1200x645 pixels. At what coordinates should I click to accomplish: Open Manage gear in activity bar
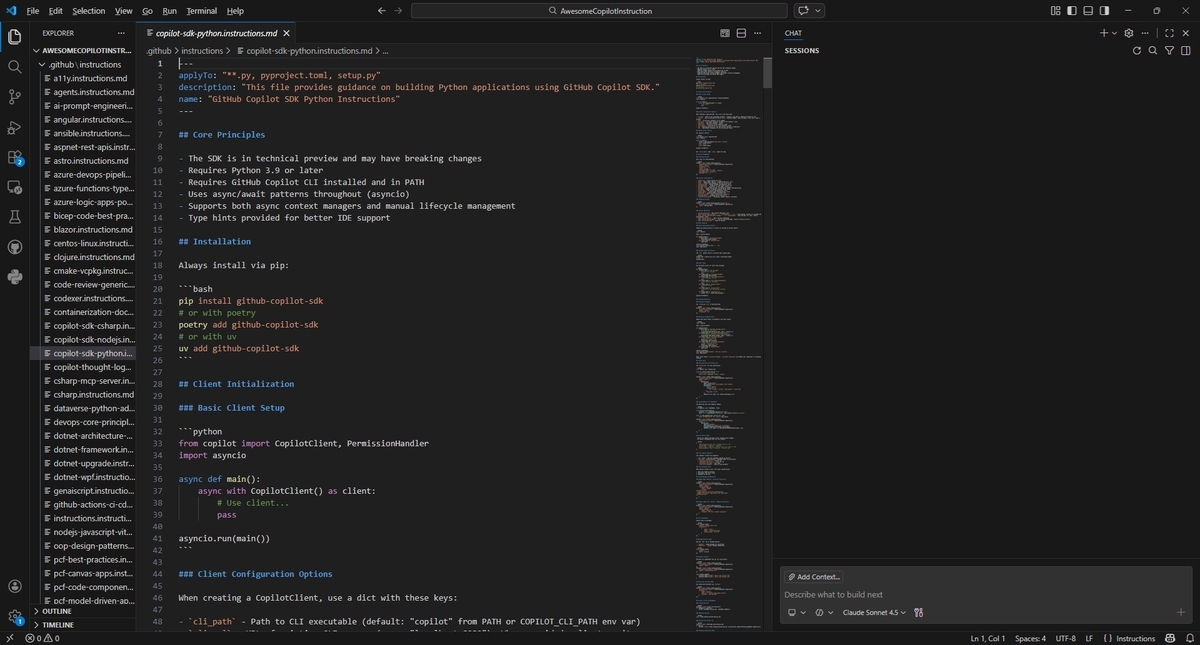pyautogui.click(x=14, y=617)
